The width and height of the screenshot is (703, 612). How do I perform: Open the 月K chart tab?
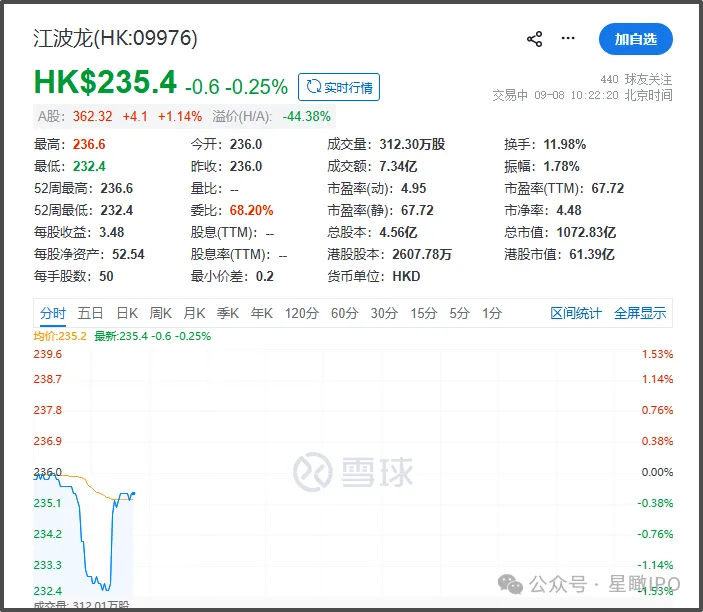(195, 313)
